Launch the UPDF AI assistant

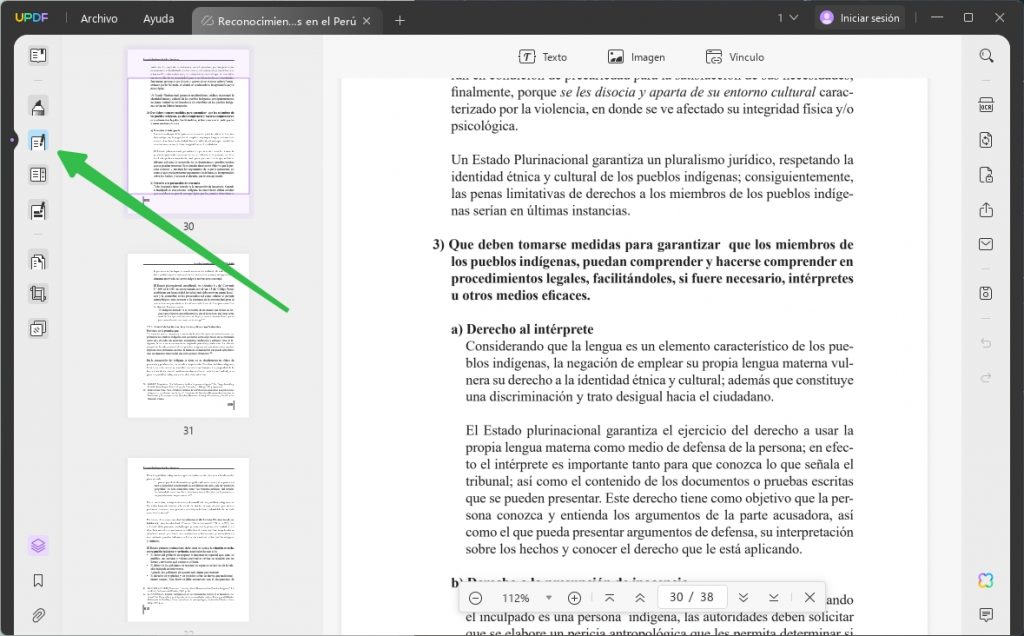pos(986,580)
